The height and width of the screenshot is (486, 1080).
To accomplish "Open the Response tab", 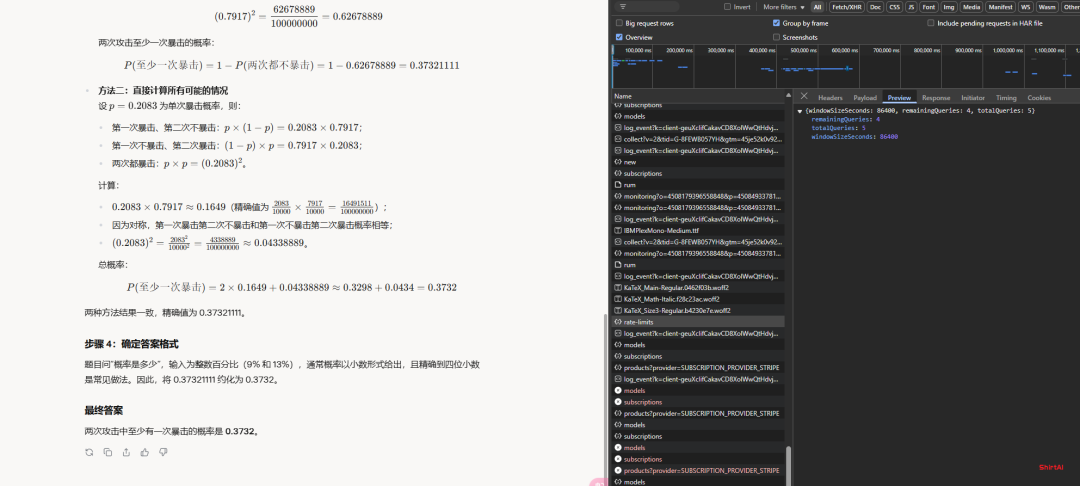I will [x=936, y=98].
